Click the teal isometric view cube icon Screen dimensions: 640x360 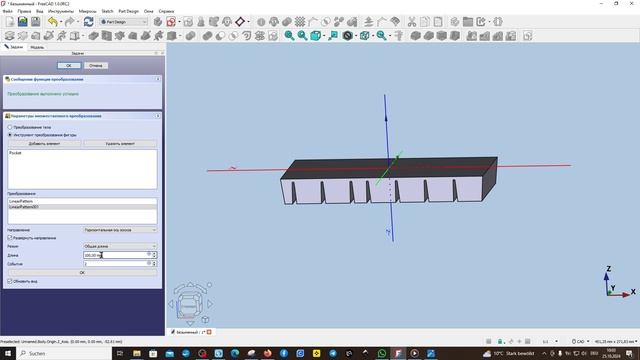(316, 36)
